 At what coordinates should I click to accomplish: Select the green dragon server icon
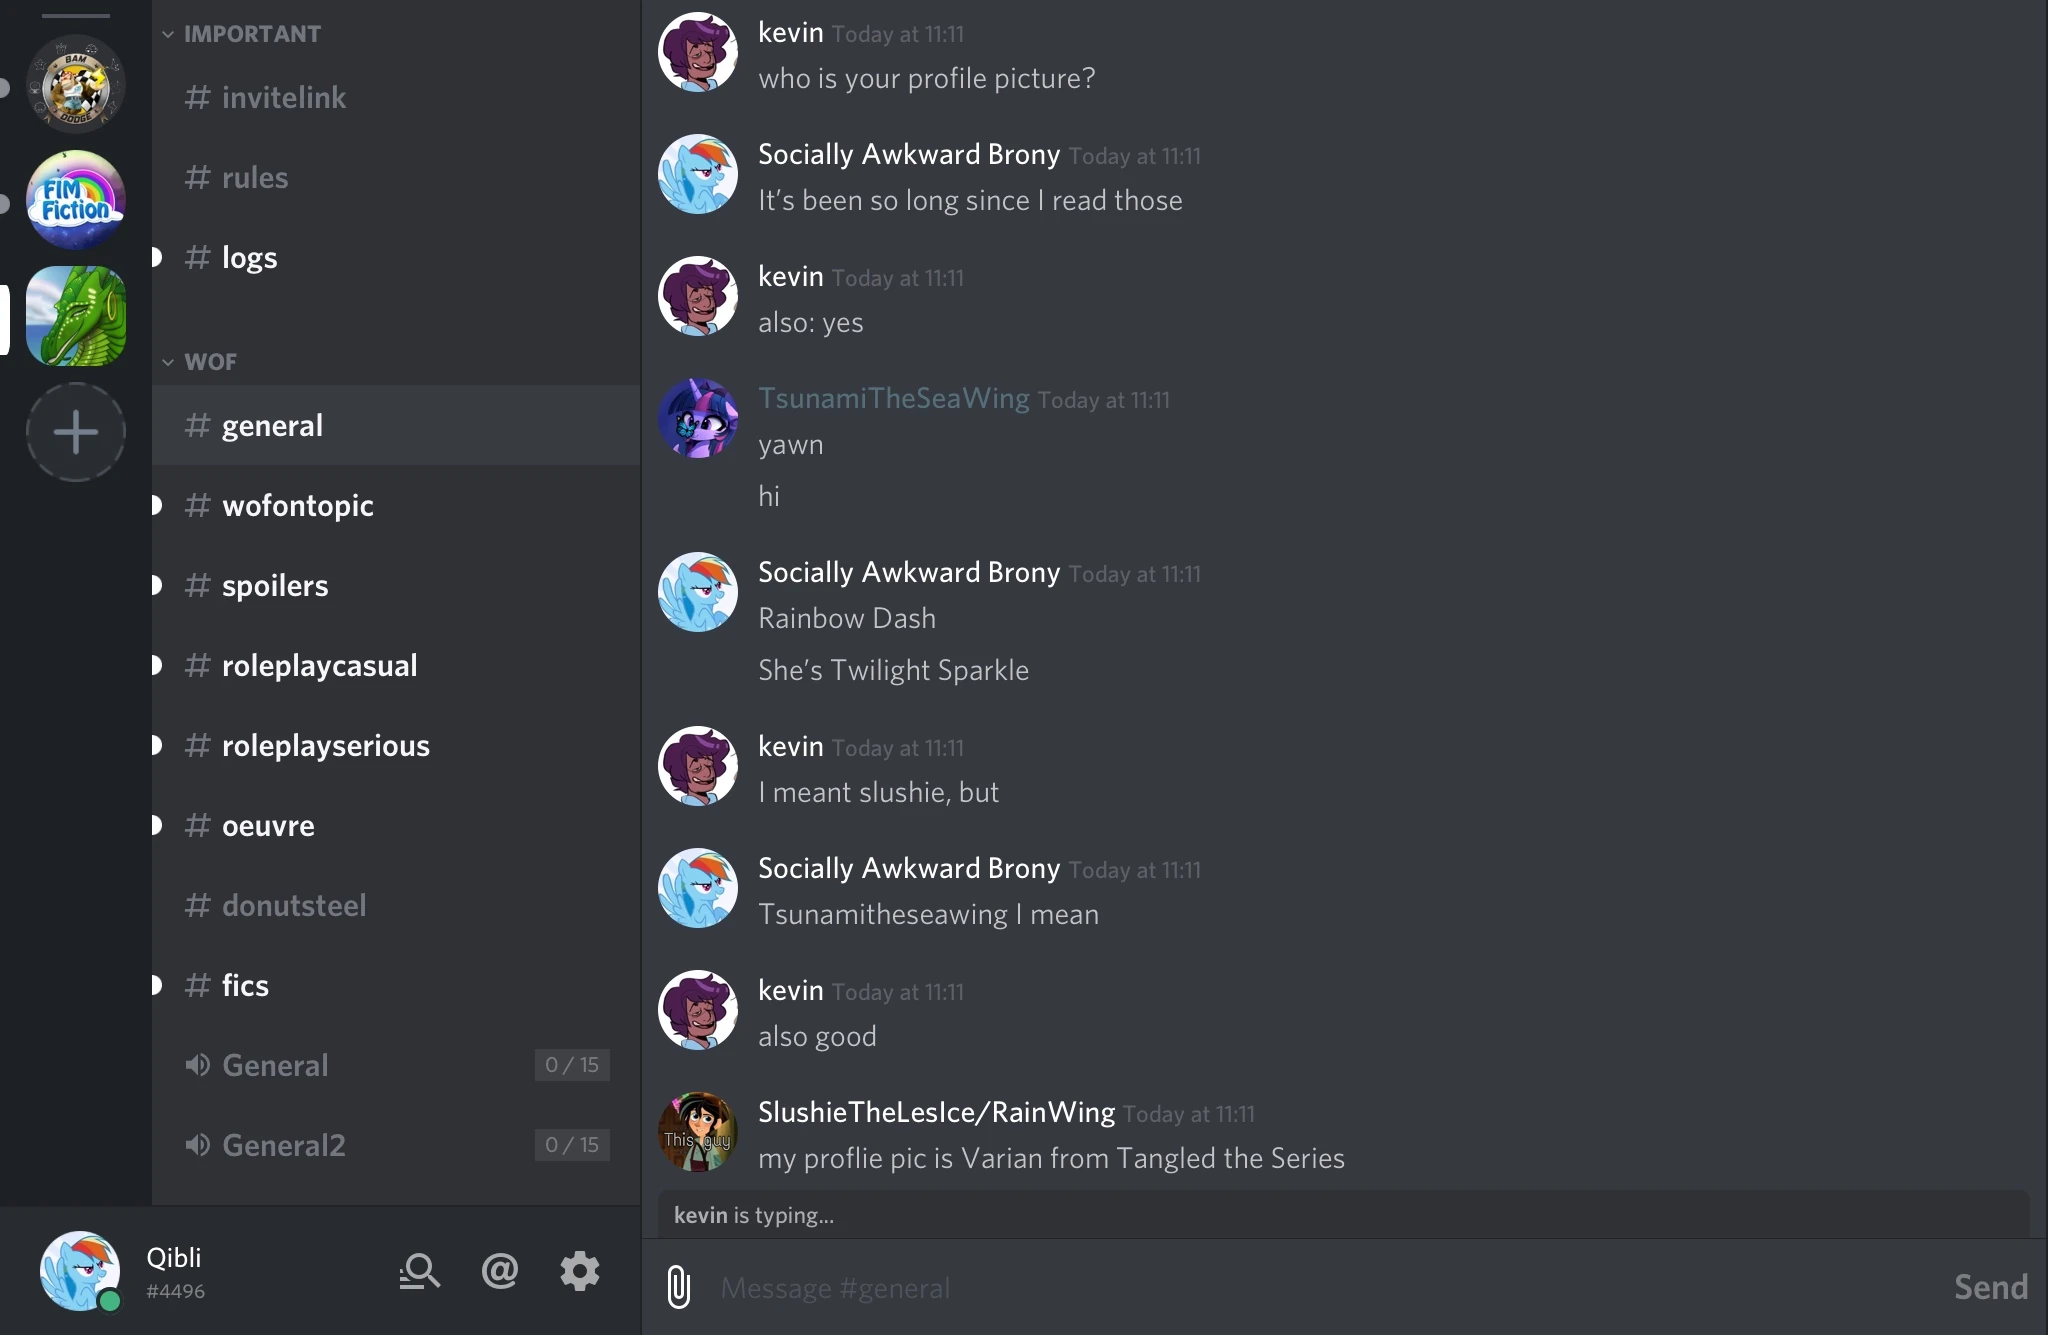[x=76, y=316]
